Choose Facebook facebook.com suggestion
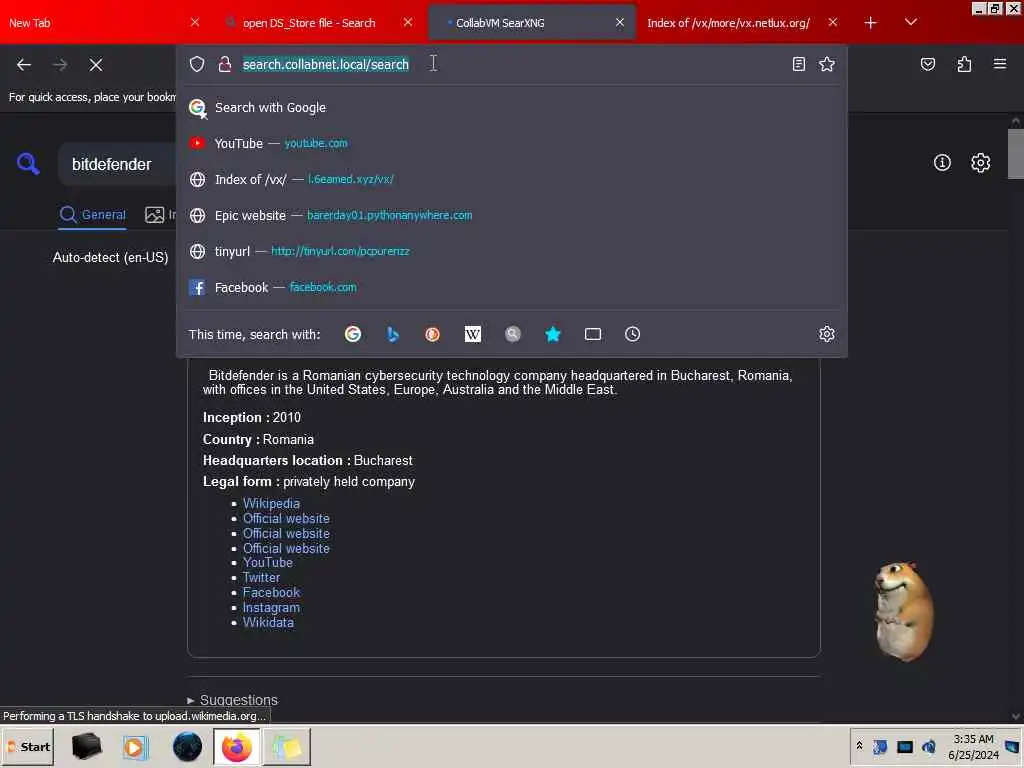1024x768 pixels. click(x=512, y=287)
